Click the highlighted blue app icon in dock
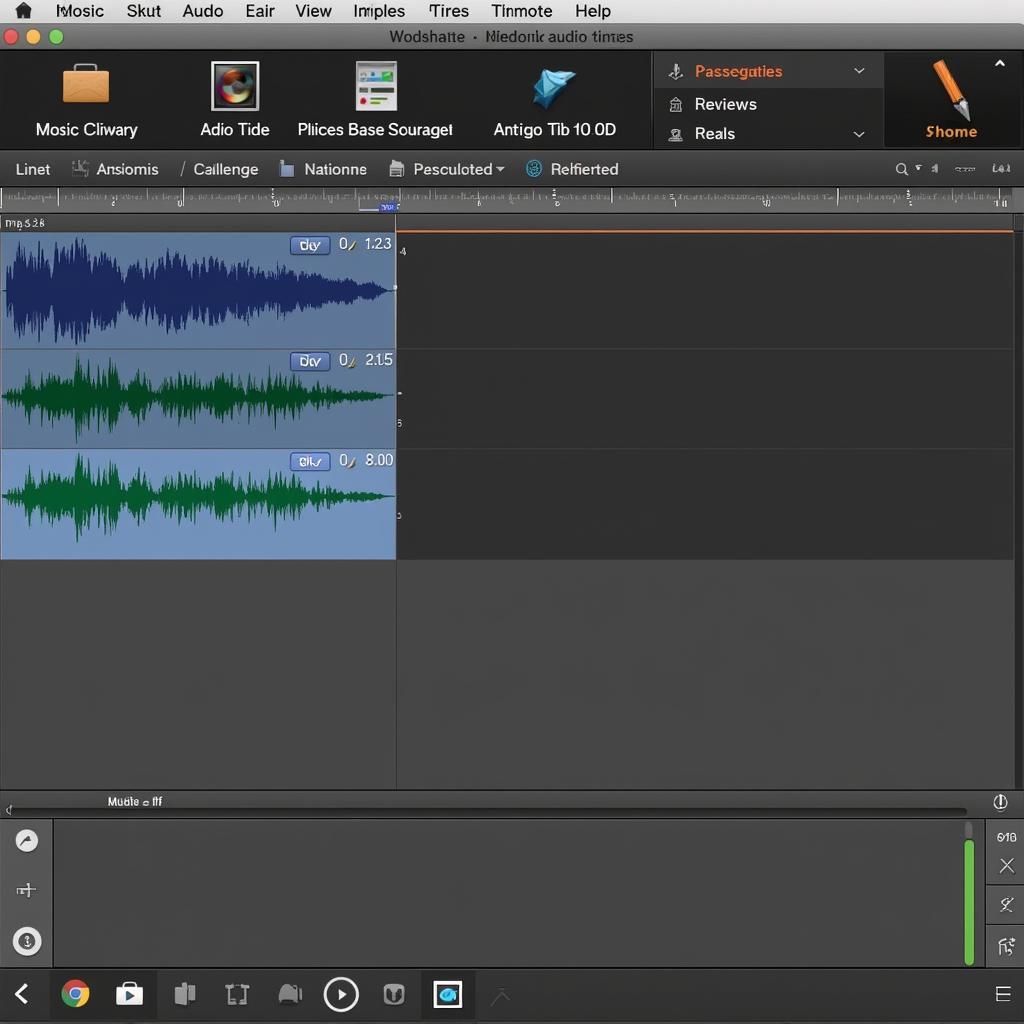This screenshot has width=1024, height=1024. (x=448, y=994)
